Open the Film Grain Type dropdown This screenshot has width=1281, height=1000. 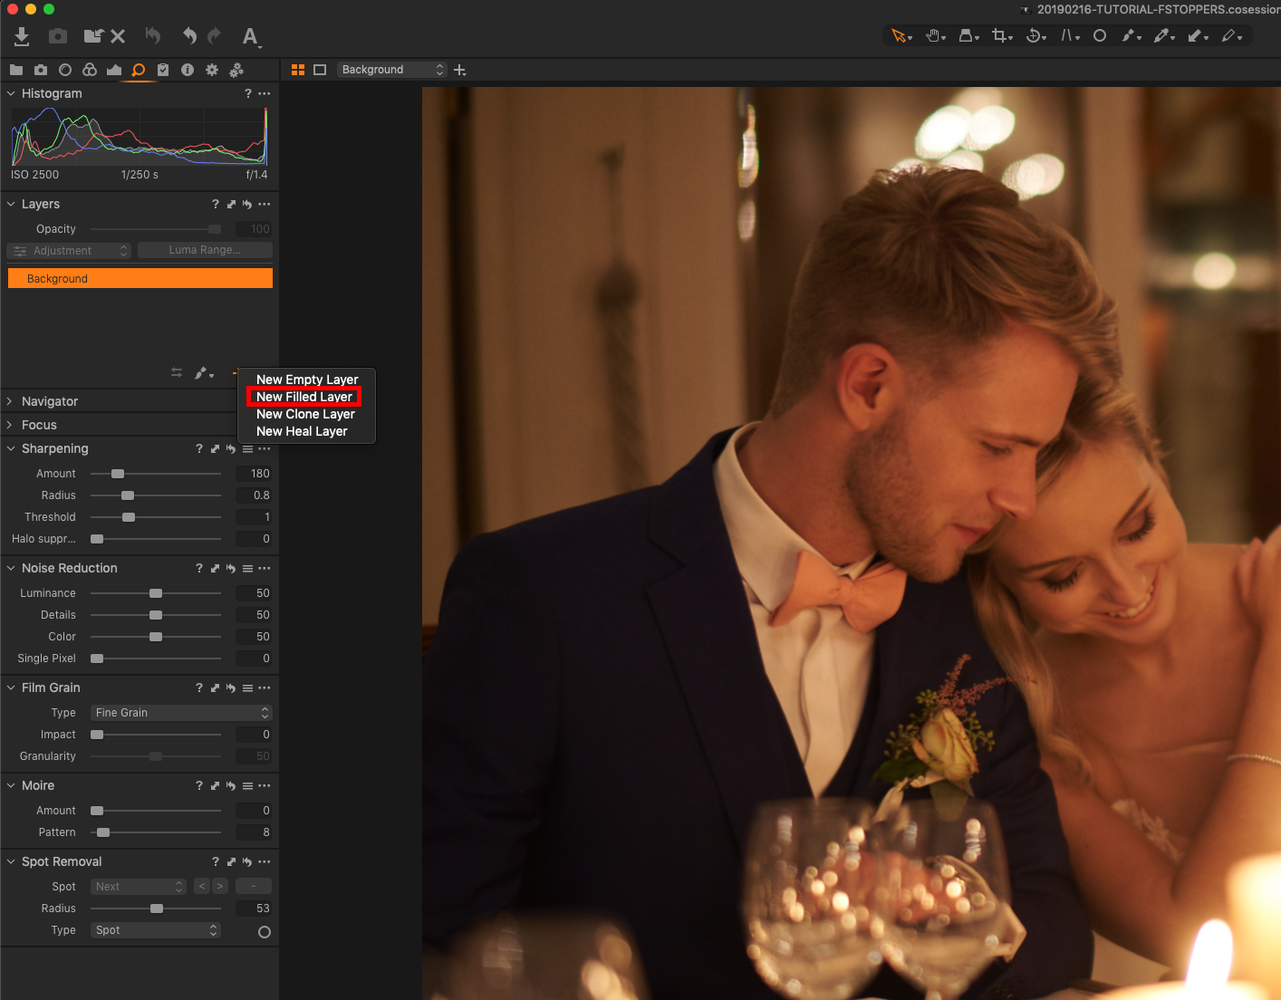181,713
